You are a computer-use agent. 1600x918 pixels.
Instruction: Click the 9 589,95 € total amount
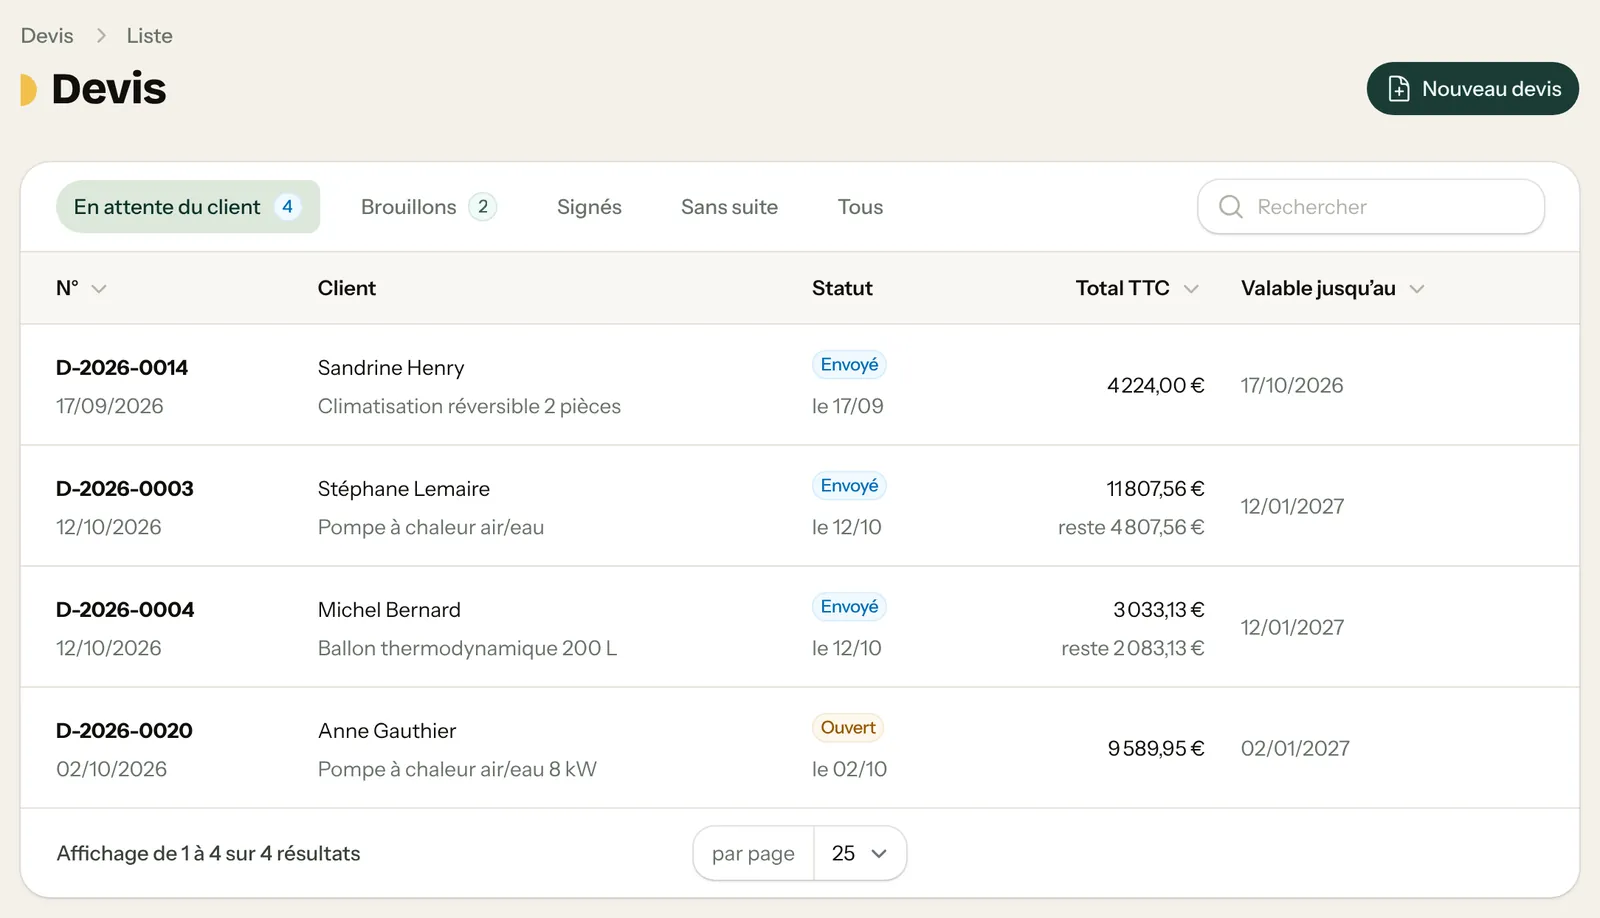[1156, 749]
